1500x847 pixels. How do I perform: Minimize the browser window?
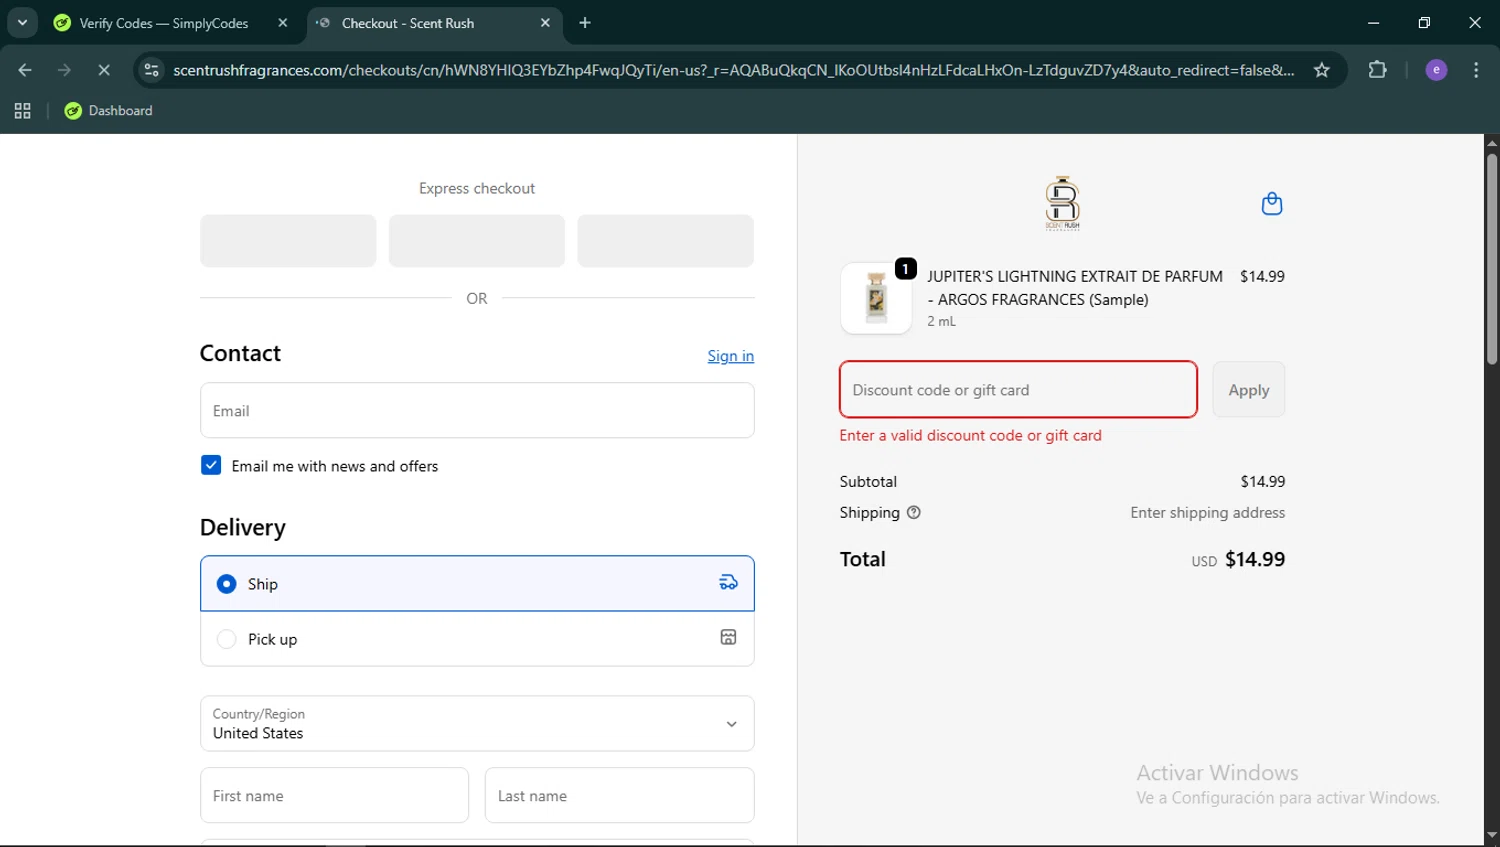pyautogui.click(x=1374, y=22)
